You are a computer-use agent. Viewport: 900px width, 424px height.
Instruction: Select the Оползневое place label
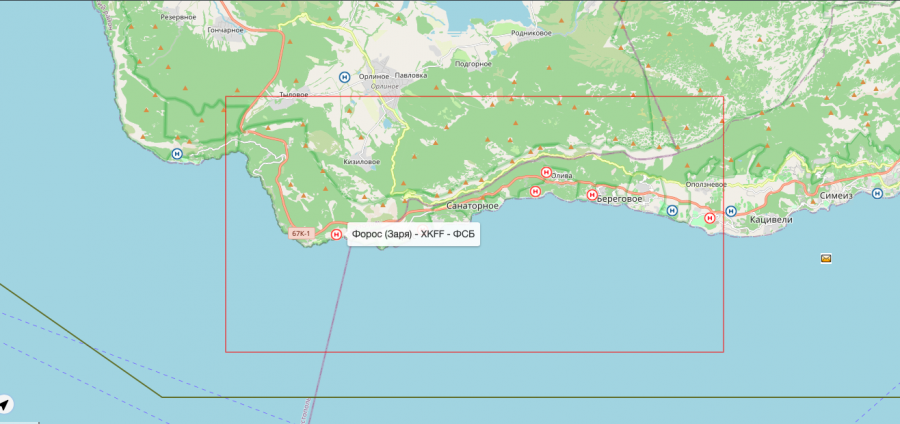click(713, 185)
